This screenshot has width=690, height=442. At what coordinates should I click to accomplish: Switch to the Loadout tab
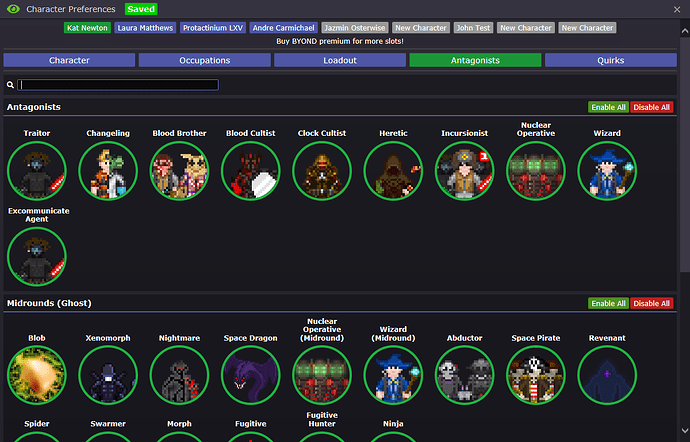[x=340, y=60]
